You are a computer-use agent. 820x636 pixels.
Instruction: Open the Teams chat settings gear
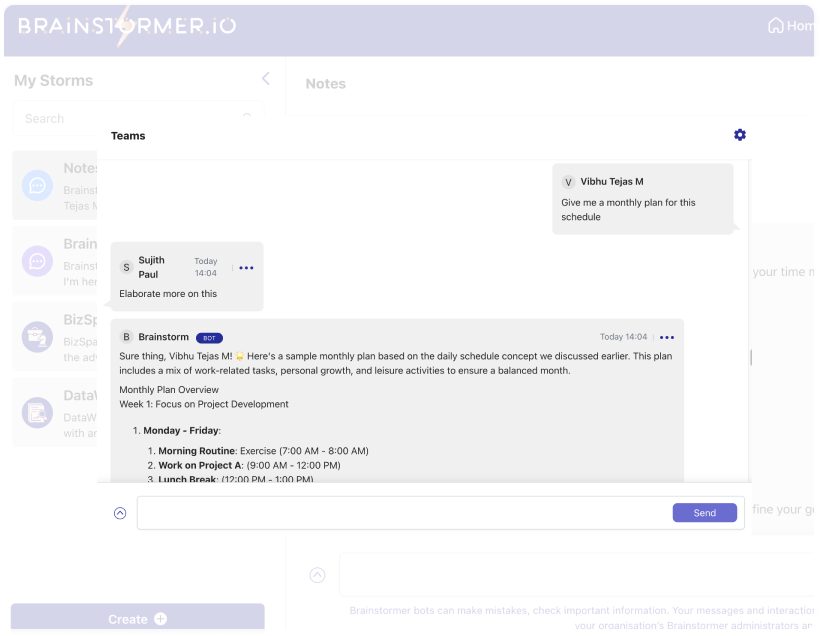tap(739, 135)
